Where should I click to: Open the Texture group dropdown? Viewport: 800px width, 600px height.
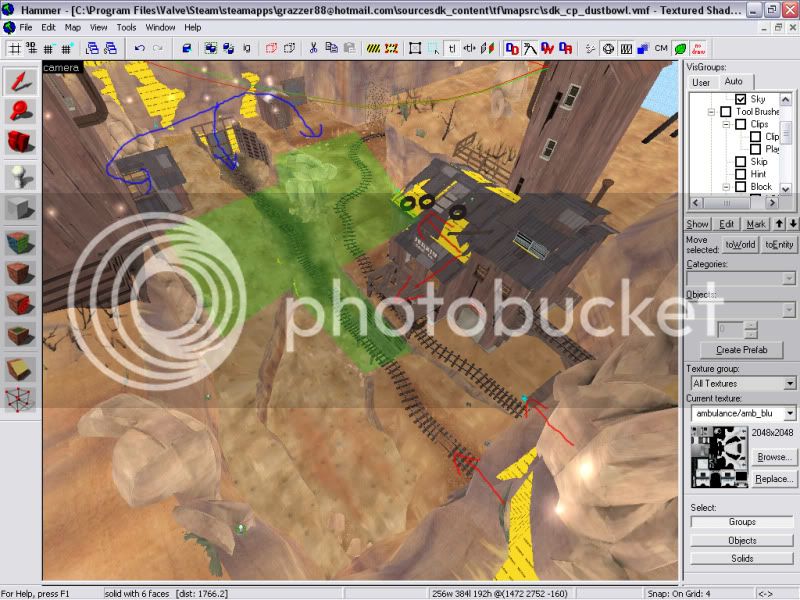coord(790,383)
